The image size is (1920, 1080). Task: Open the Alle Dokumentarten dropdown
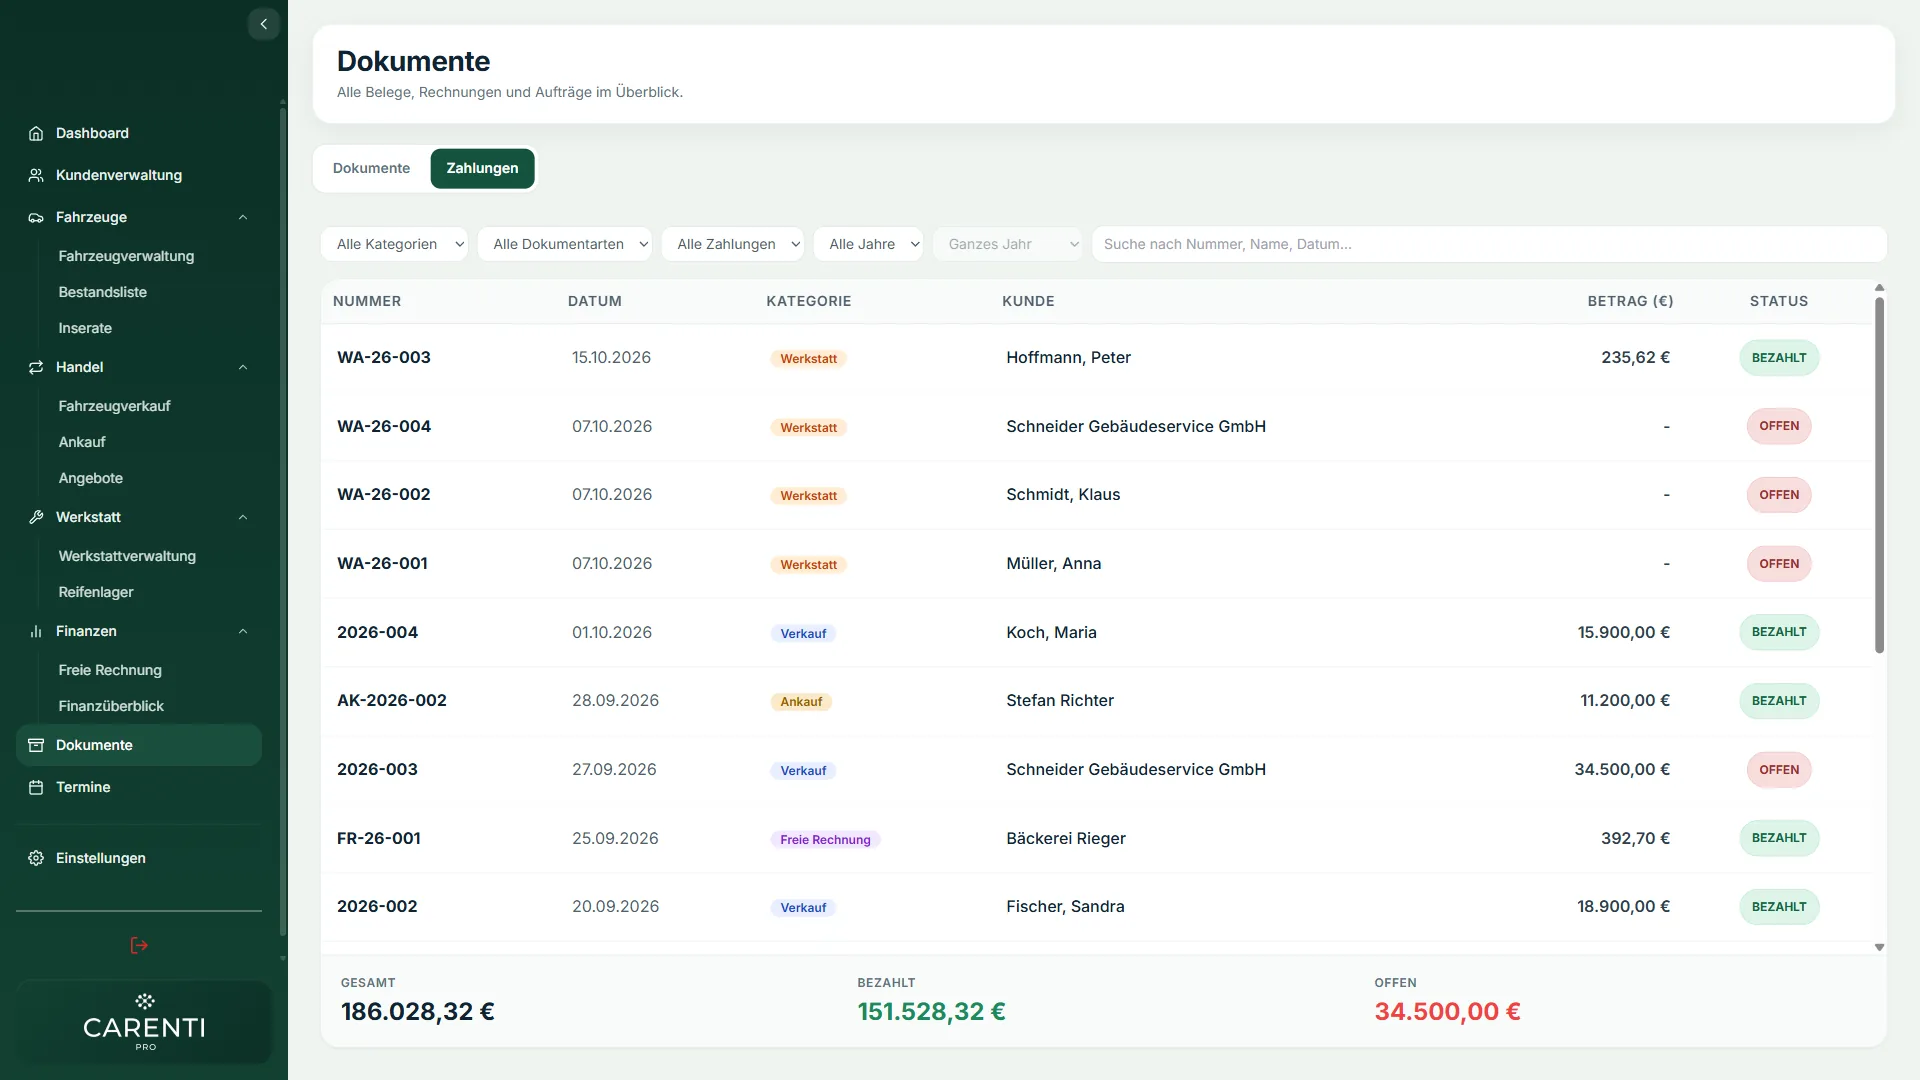tap(565, 244)
